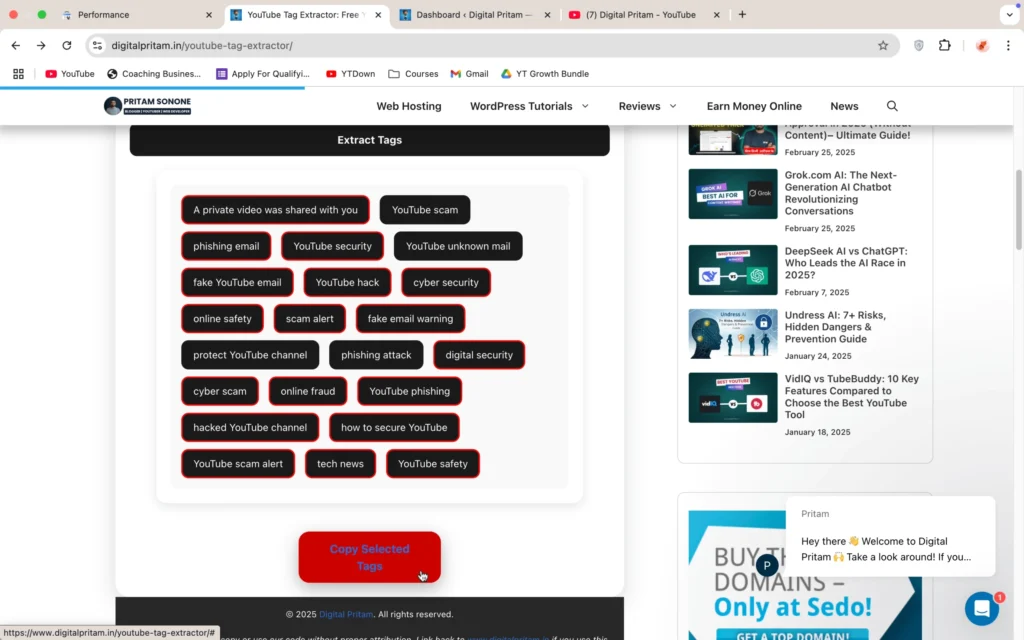Image resolution: width=1024 pixels, height=640 pixels.
Task: Expand the Reviews dropdown menu
Action: pyautogui.click(x=647, y=106)
